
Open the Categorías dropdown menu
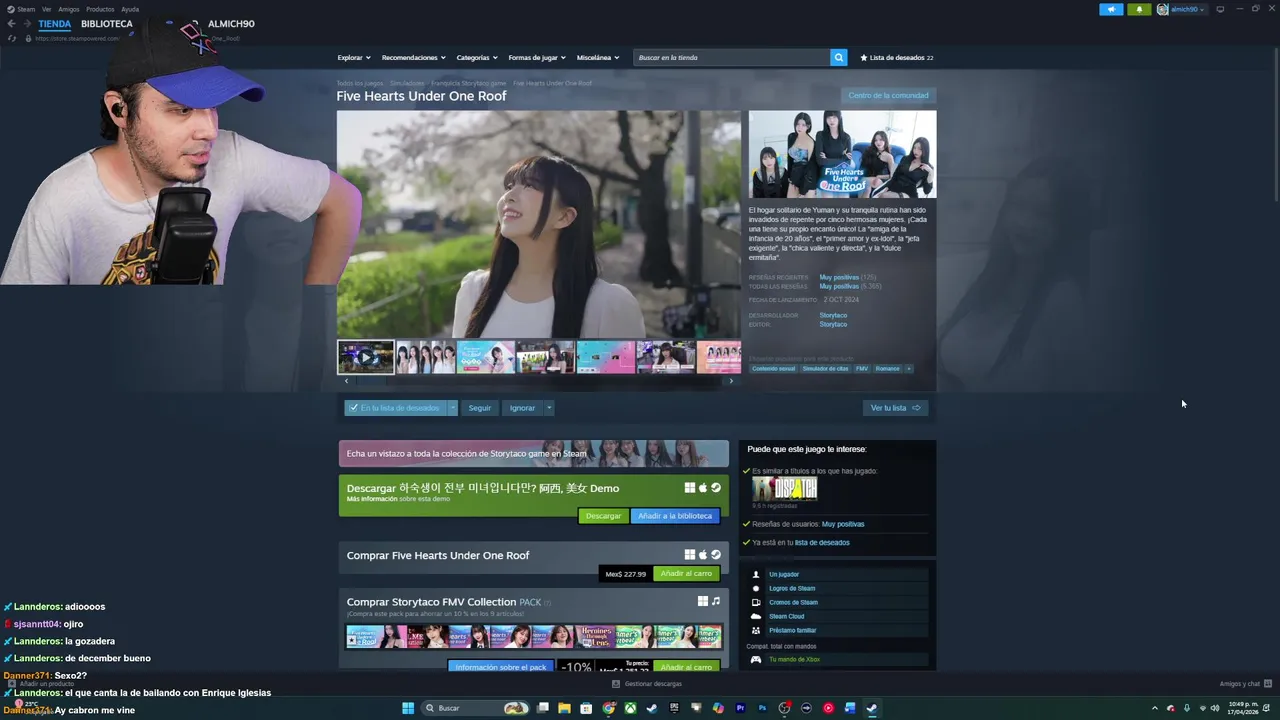[x=476, y=57]
